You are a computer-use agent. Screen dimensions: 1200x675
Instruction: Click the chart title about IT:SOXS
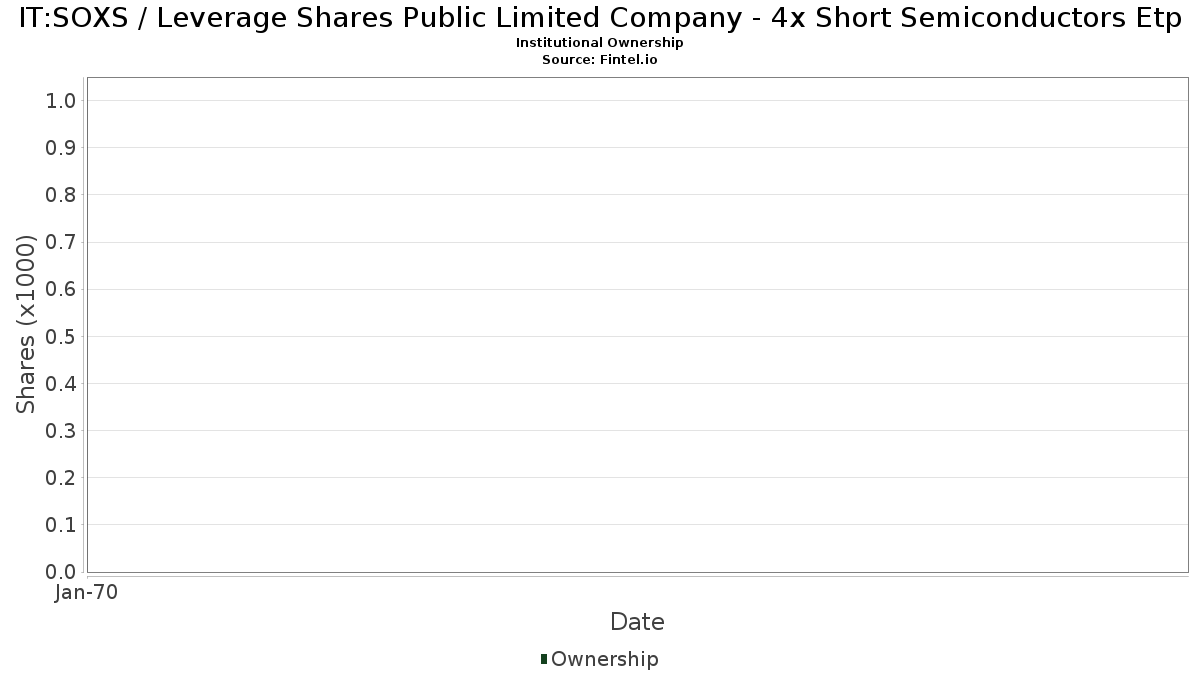click(x=600, y=20)
